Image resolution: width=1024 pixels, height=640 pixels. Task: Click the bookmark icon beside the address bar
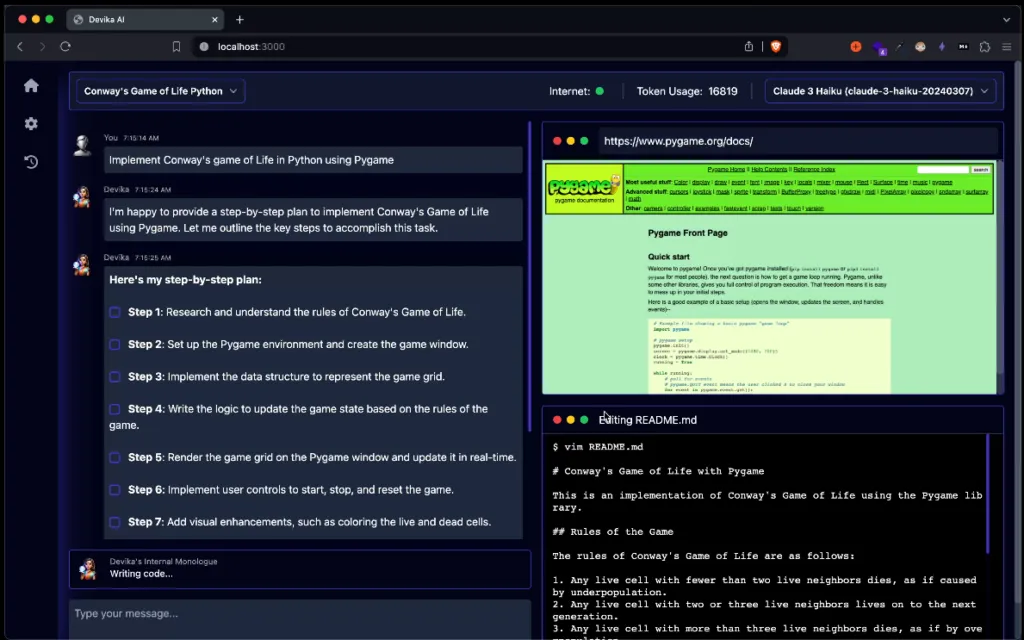[176, 46]
